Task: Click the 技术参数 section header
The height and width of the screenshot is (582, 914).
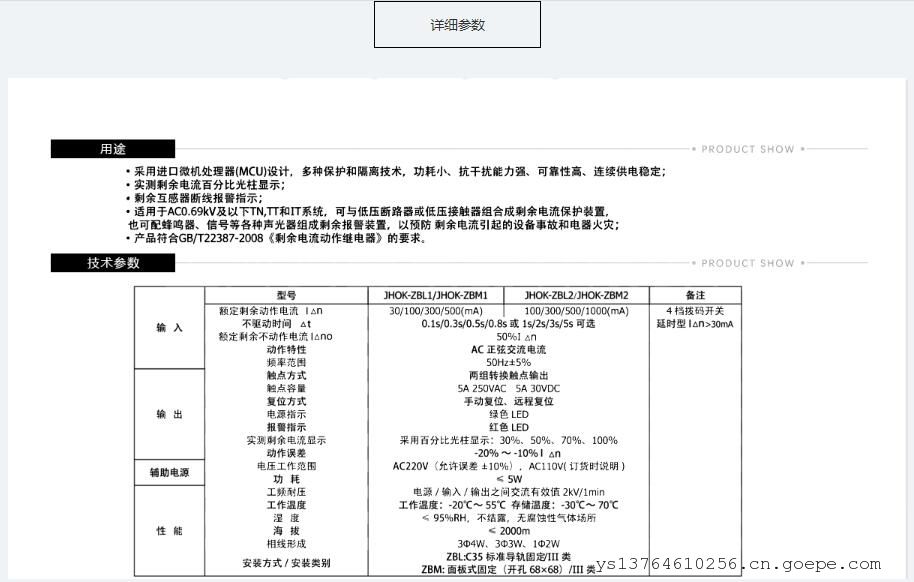Action: pyautogui.click(x=113, y=263)
